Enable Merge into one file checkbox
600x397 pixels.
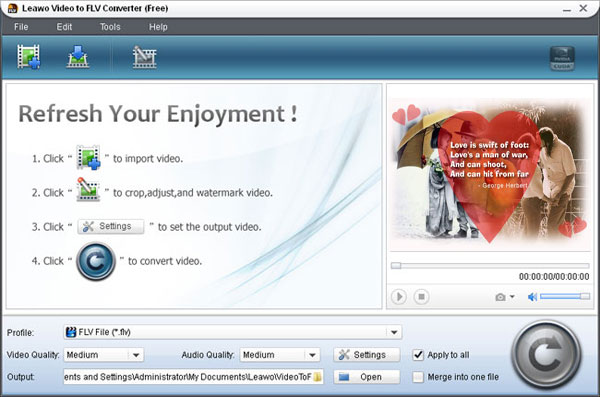coord(418,377)
